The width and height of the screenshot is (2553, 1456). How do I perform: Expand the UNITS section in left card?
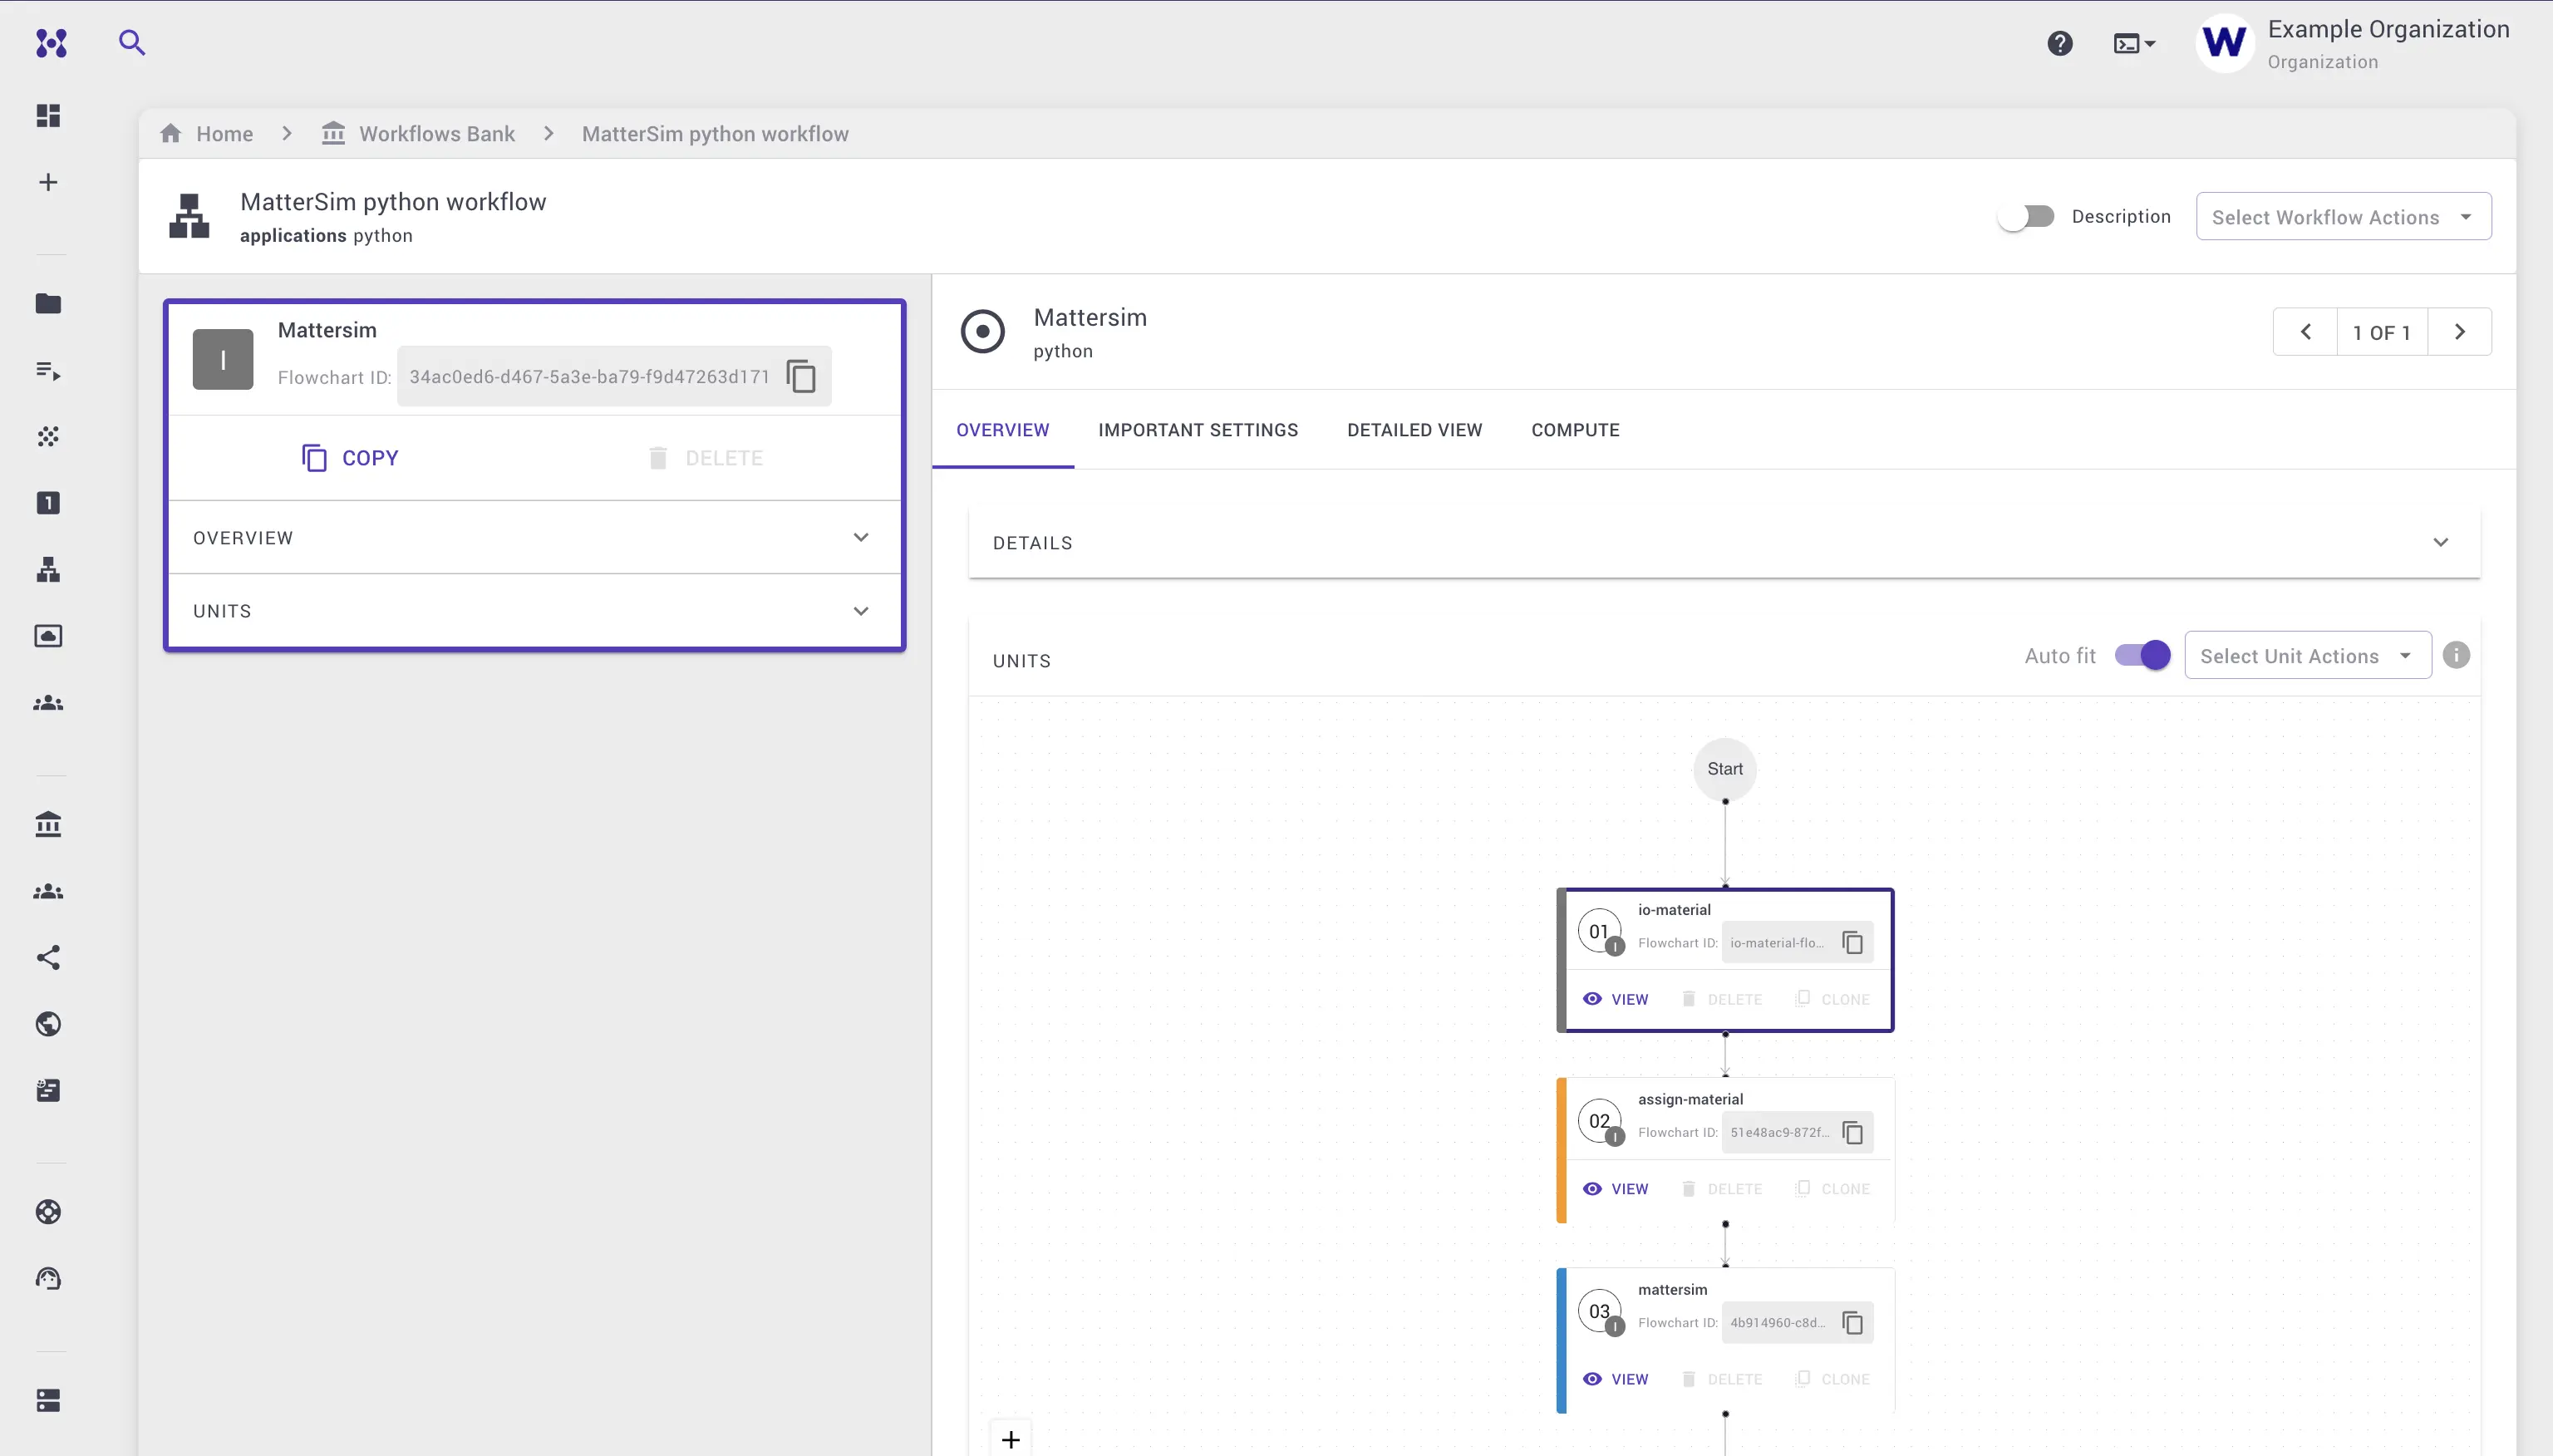point(535,611)
